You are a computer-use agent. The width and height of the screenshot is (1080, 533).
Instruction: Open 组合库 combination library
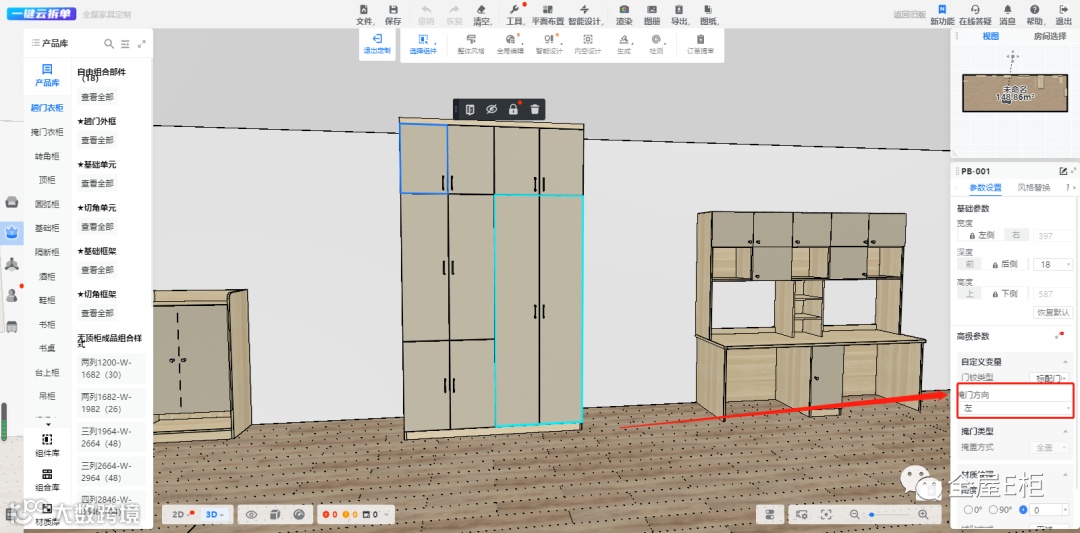(47, 480)
